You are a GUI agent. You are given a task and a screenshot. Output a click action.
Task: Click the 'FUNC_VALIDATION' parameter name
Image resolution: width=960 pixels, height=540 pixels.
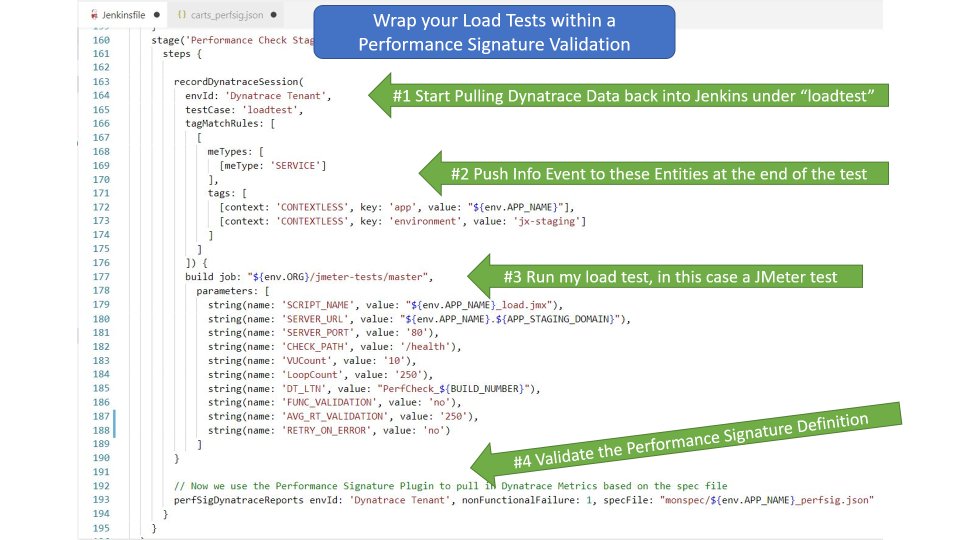(329, 402)
